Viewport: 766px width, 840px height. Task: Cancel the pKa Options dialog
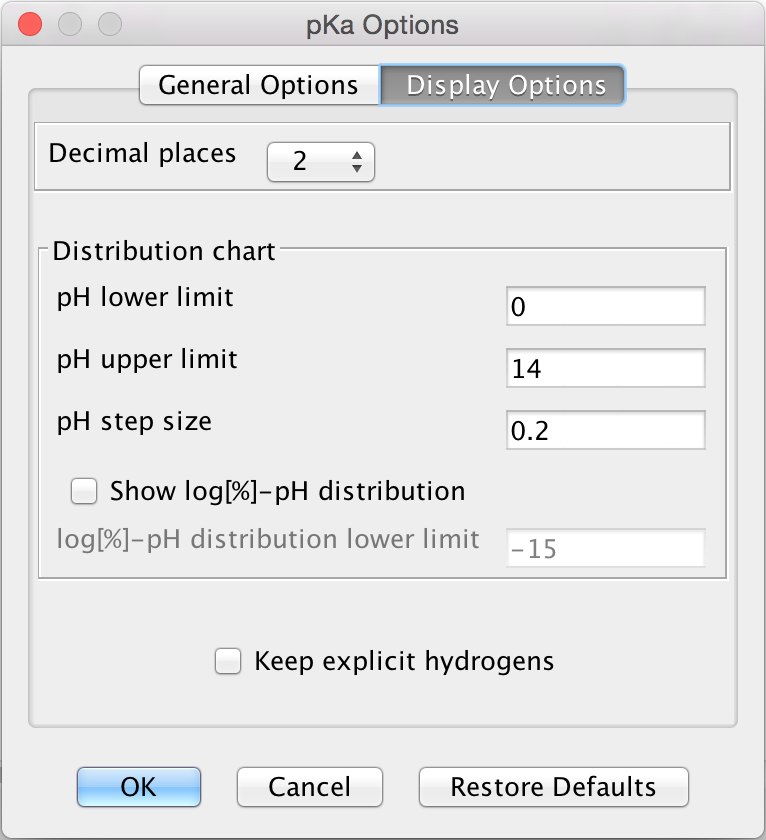click(310, 787)
